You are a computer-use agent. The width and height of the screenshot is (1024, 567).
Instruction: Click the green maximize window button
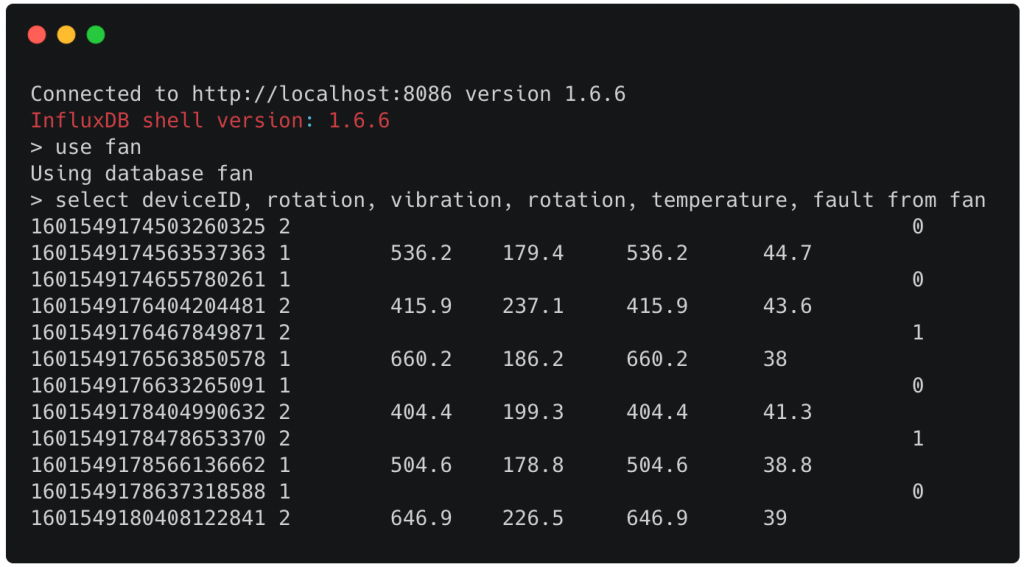pyautogui.click(x=96, y=35)
